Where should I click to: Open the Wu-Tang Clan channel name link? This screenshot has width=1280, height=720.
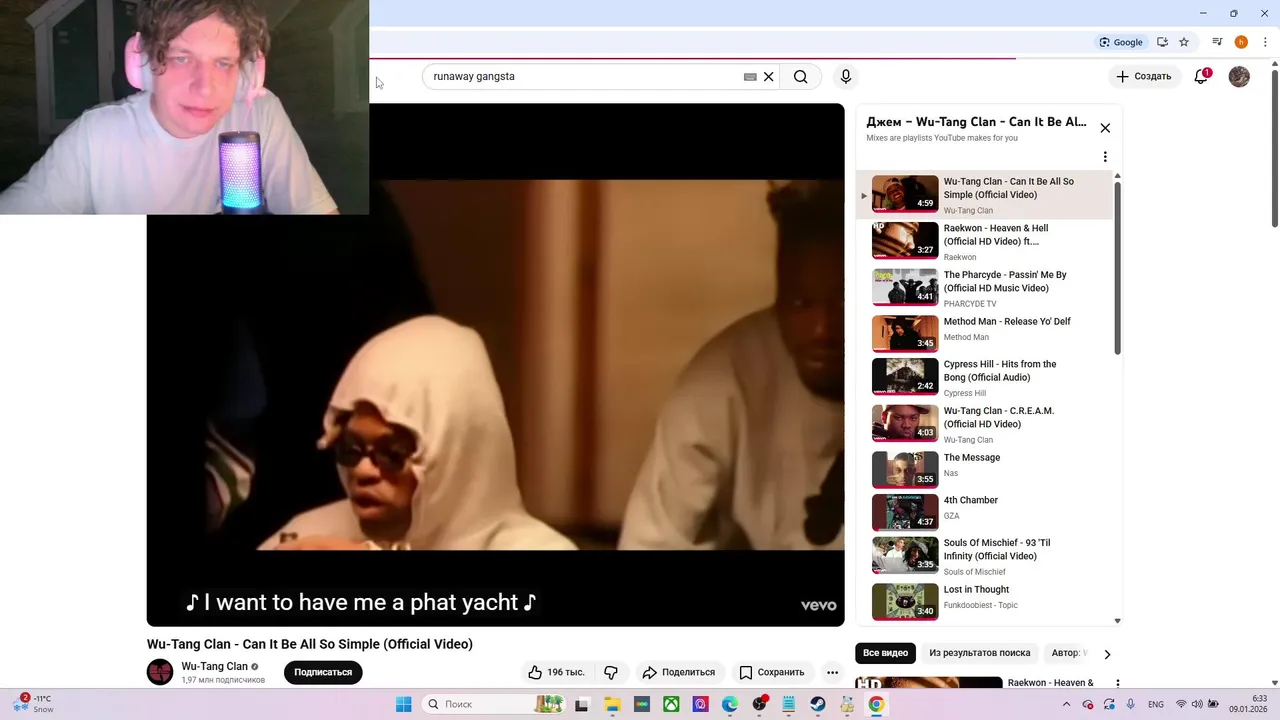point(214,666)
